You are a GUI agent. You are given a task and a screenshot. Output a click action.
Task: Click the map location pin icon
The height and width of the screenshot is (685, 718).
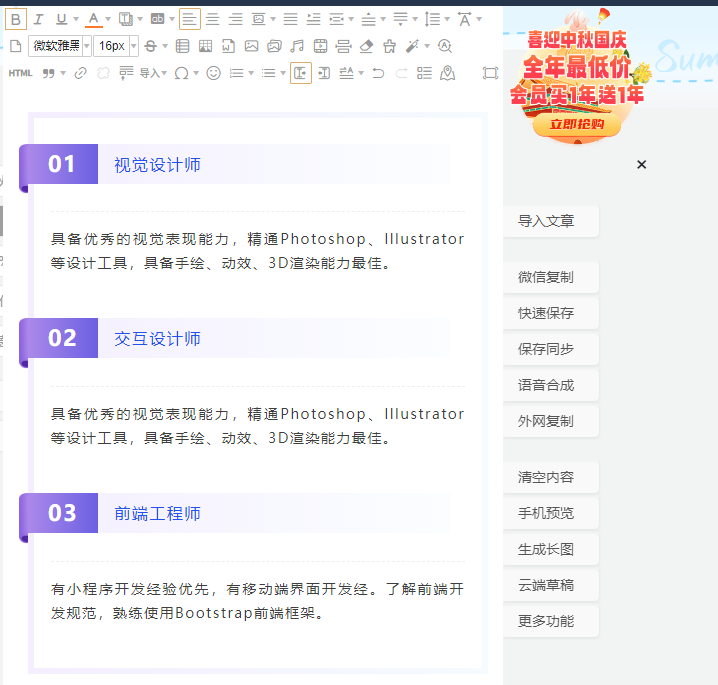(447, 73)
